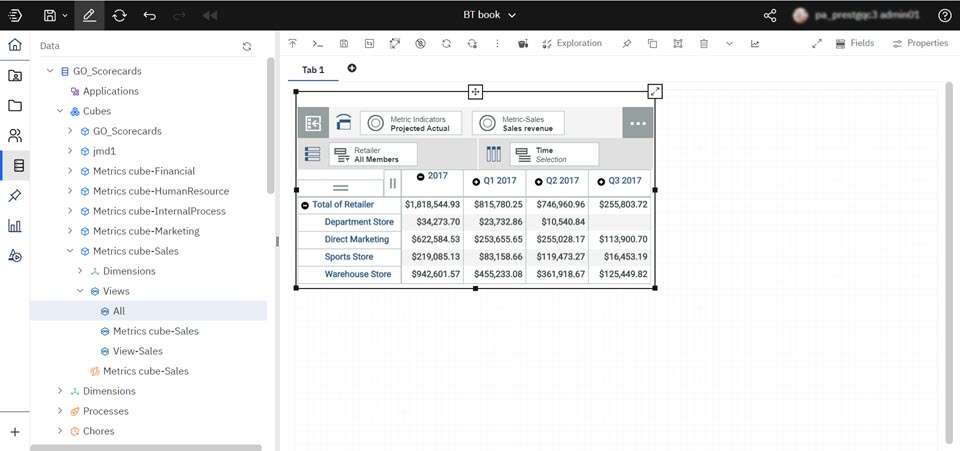Expand Metrics cube-HumanResource
Image resolution: width=960 pixels, height=451 pixels.
70,191
